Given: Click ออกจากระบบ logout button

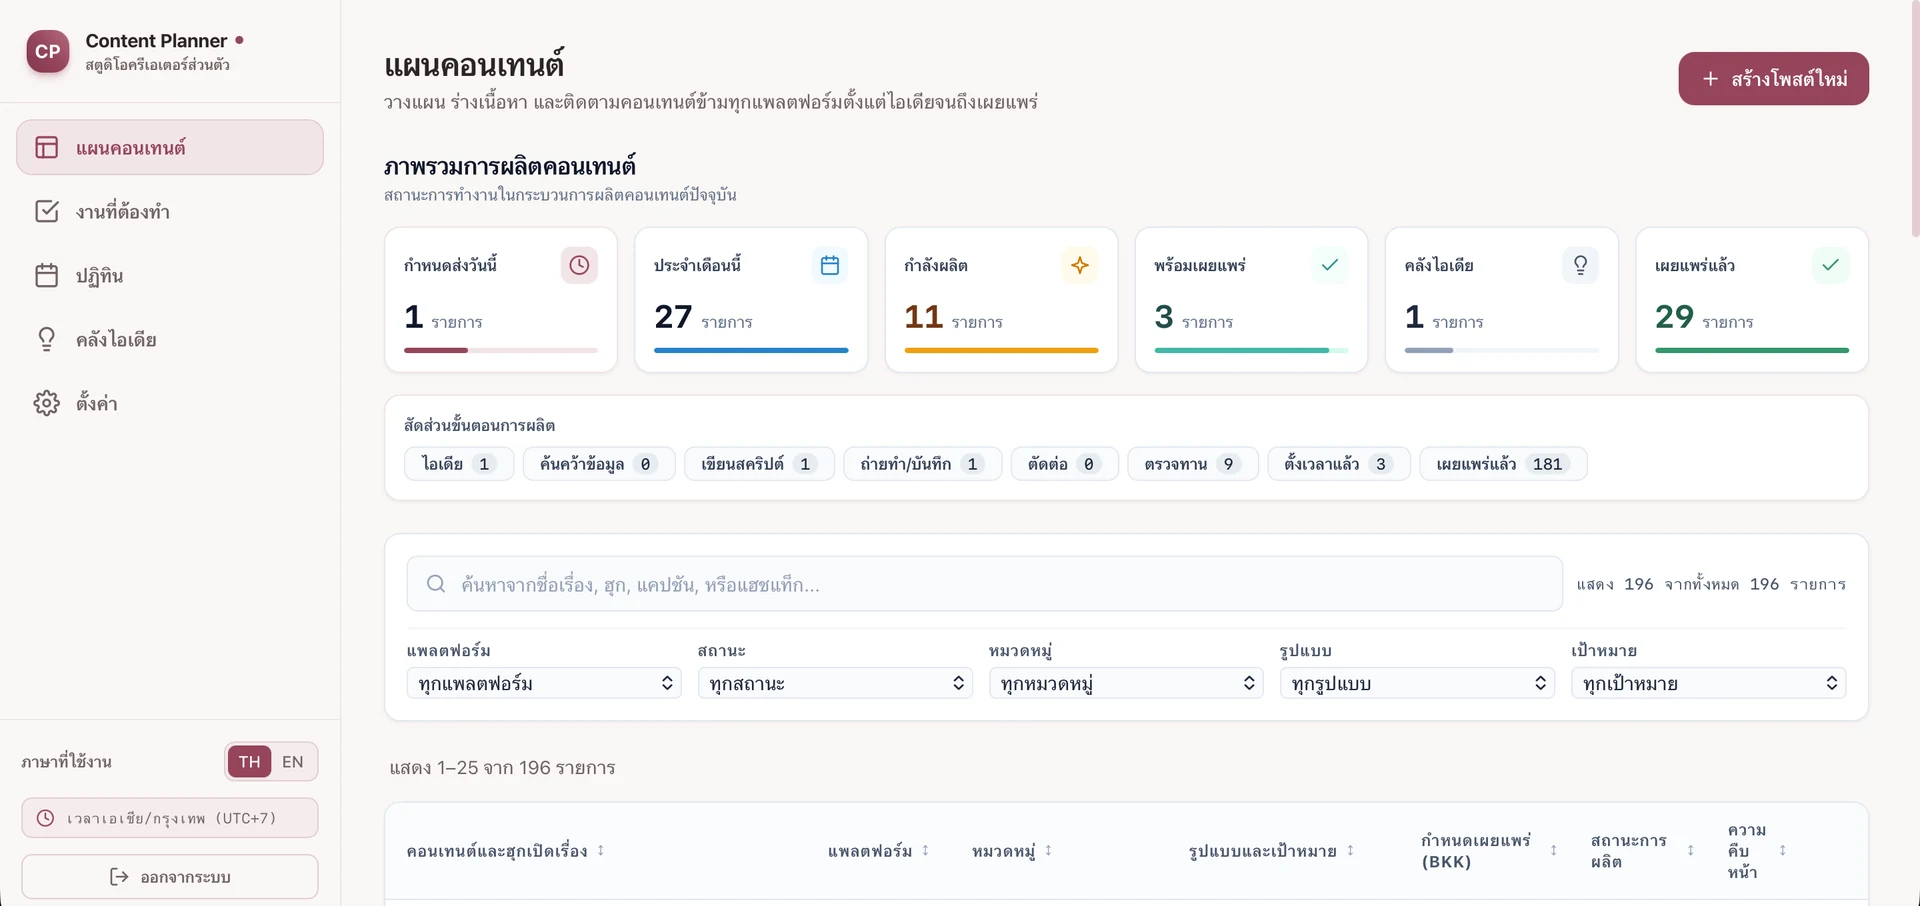Looking at the screenshot, I should tap(170, 877).
